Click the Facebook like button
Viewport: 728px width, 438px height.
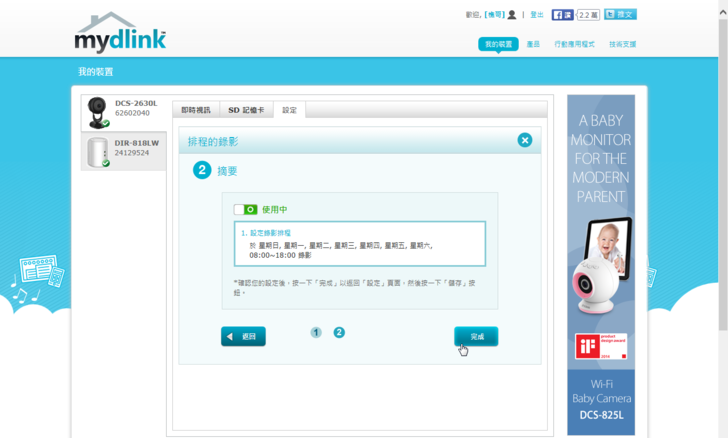562,15
